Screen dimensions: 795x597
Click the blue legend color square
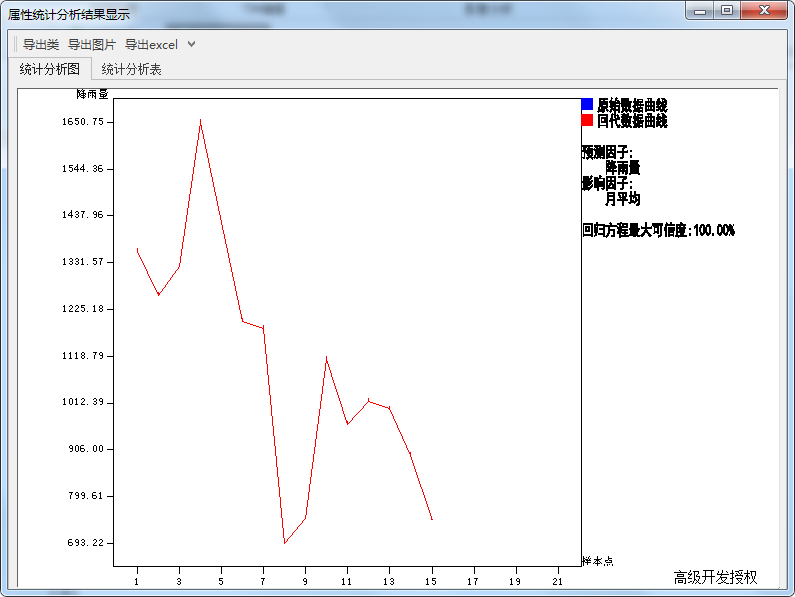click(587, 104)
